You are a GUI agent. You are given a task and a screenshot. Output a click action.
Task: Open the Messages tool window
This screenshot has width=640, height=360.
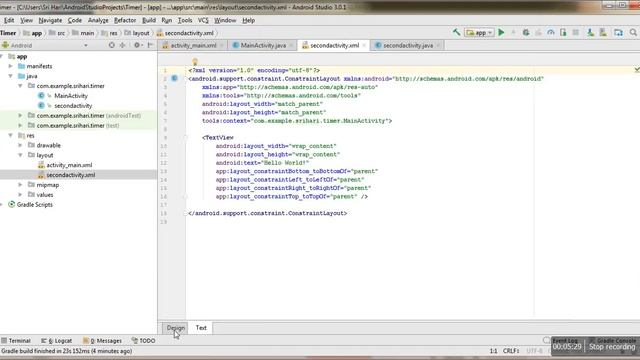pos(102,340)
